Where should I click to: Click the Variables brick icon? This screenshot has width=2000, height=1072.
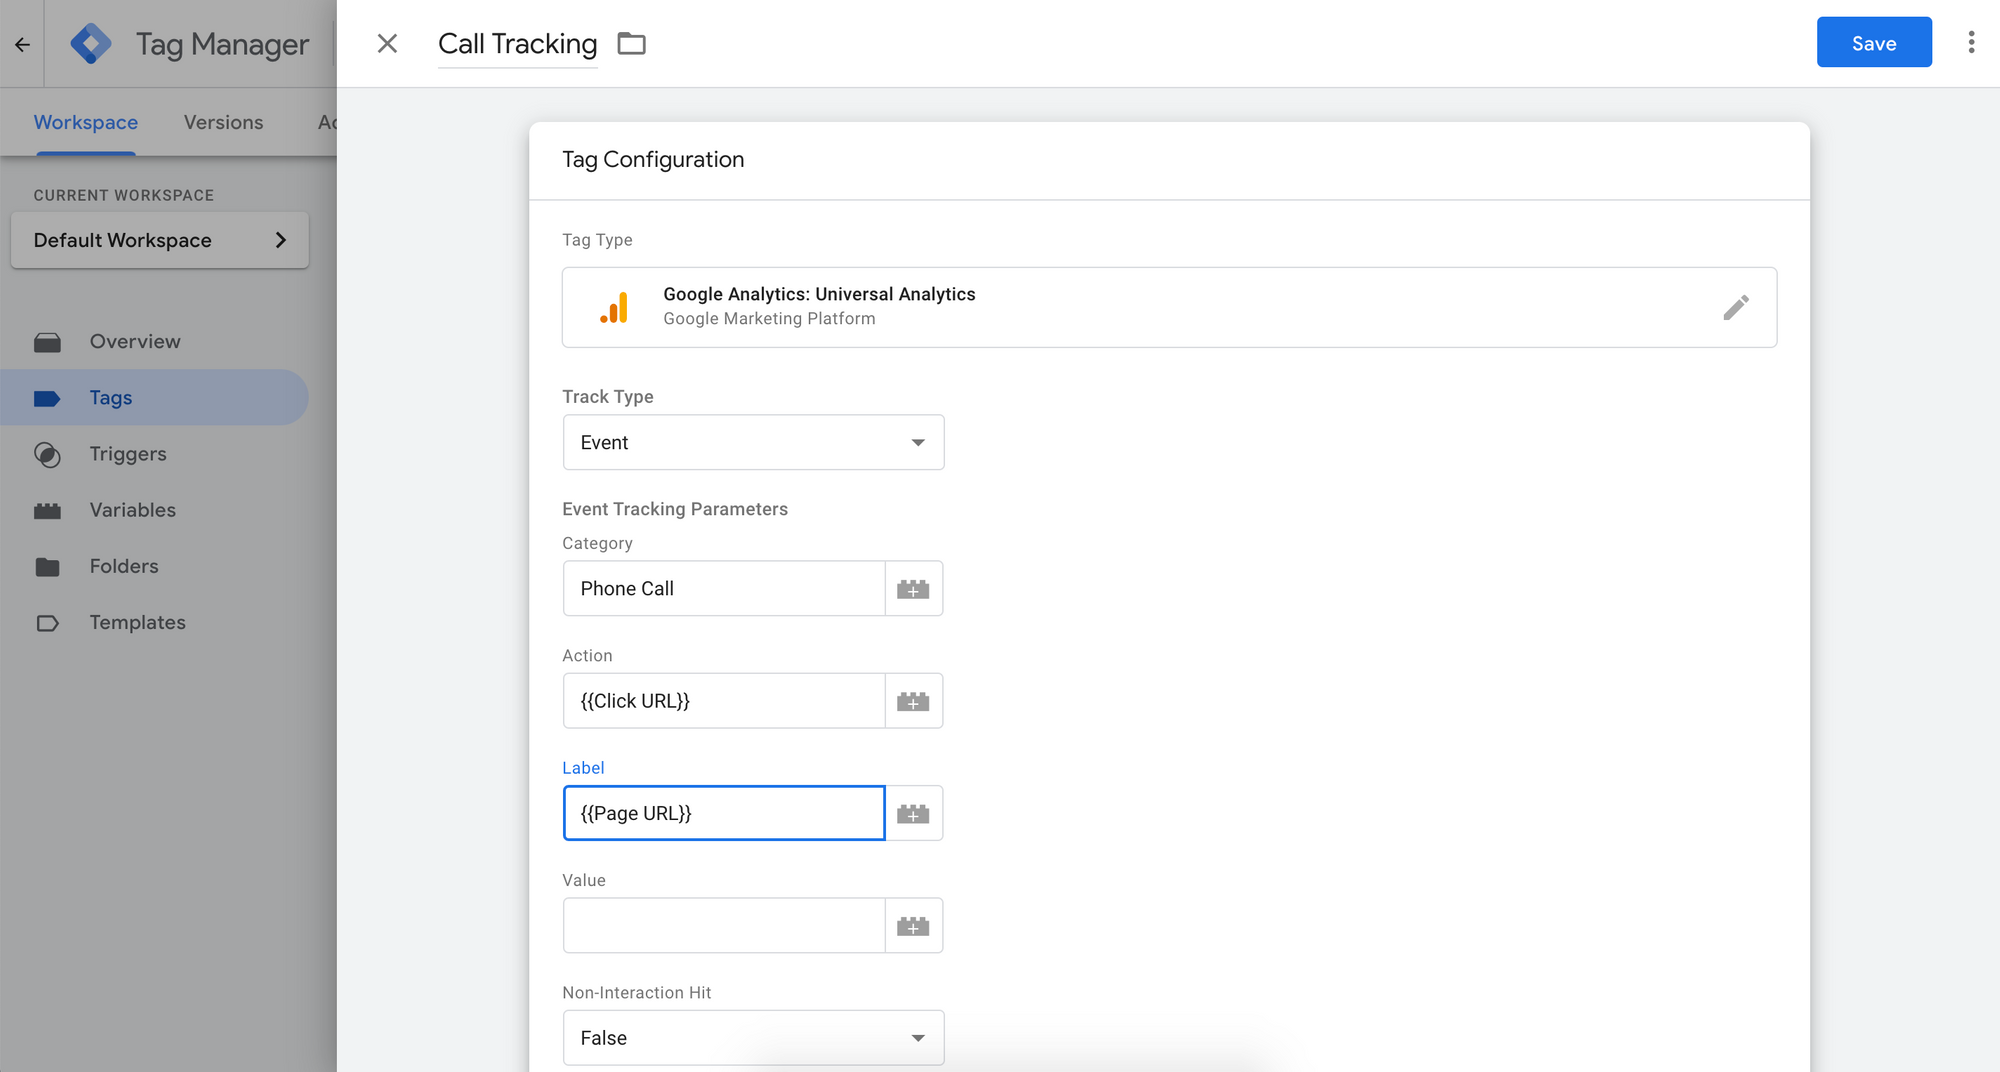[47, 511]
